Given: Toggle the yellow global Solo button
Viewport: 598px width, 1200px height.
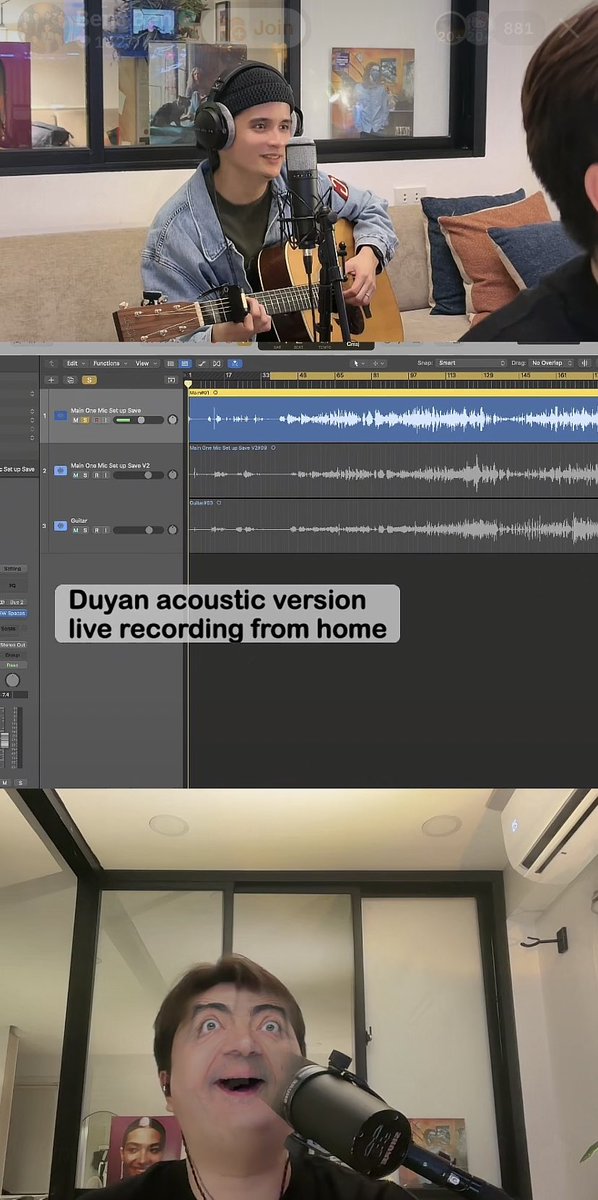Looking at the screenshot, I should click(x=89, y=380).
